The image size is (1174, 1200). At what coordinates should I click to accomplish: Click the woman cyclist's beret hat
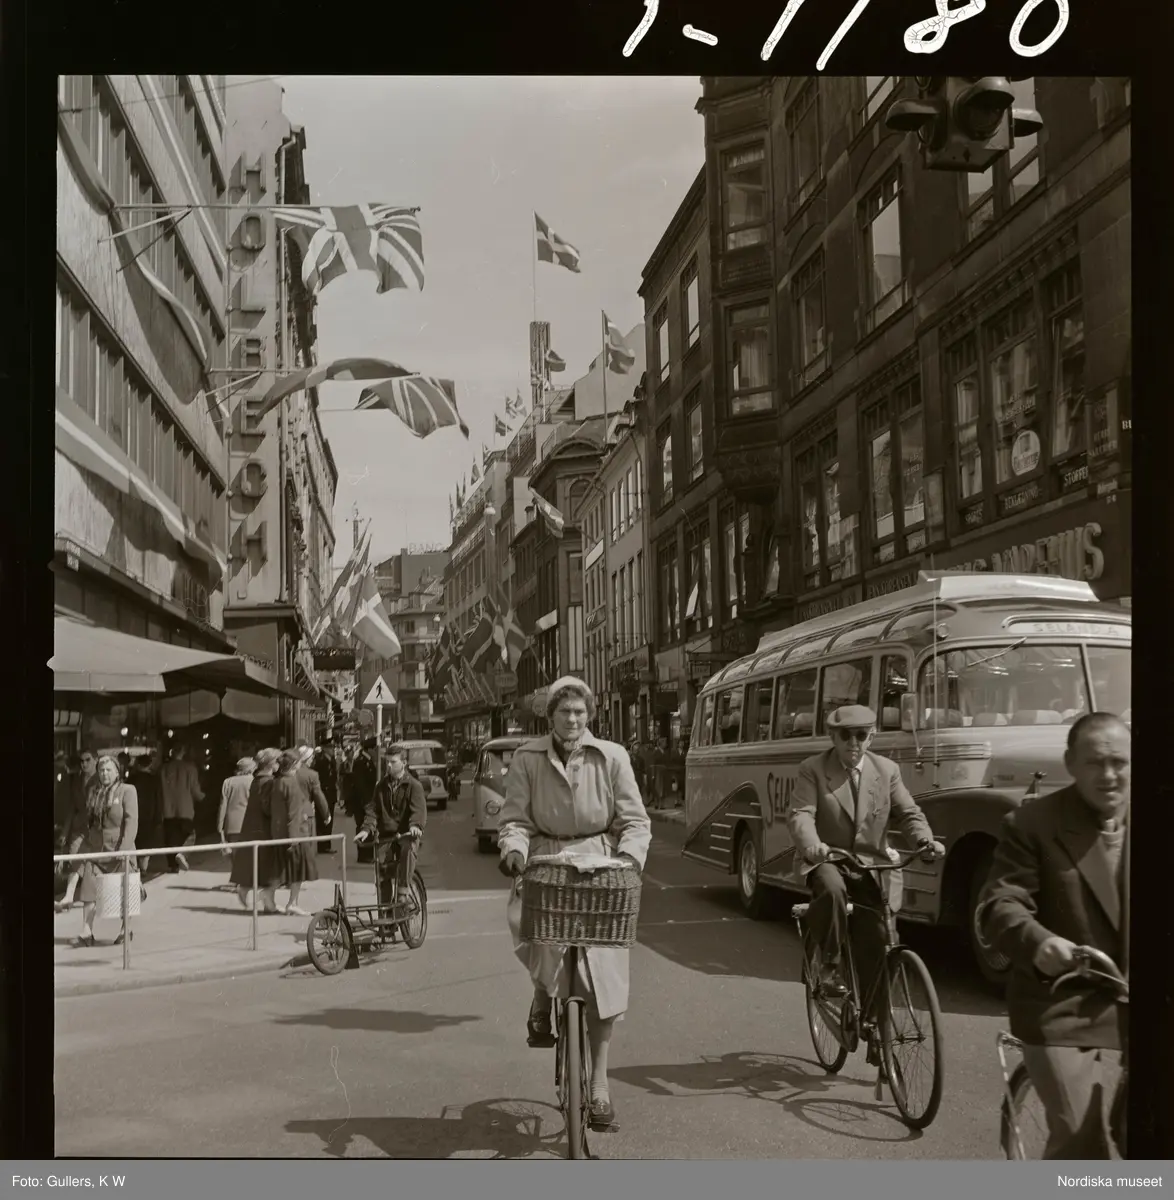point(571,689)
